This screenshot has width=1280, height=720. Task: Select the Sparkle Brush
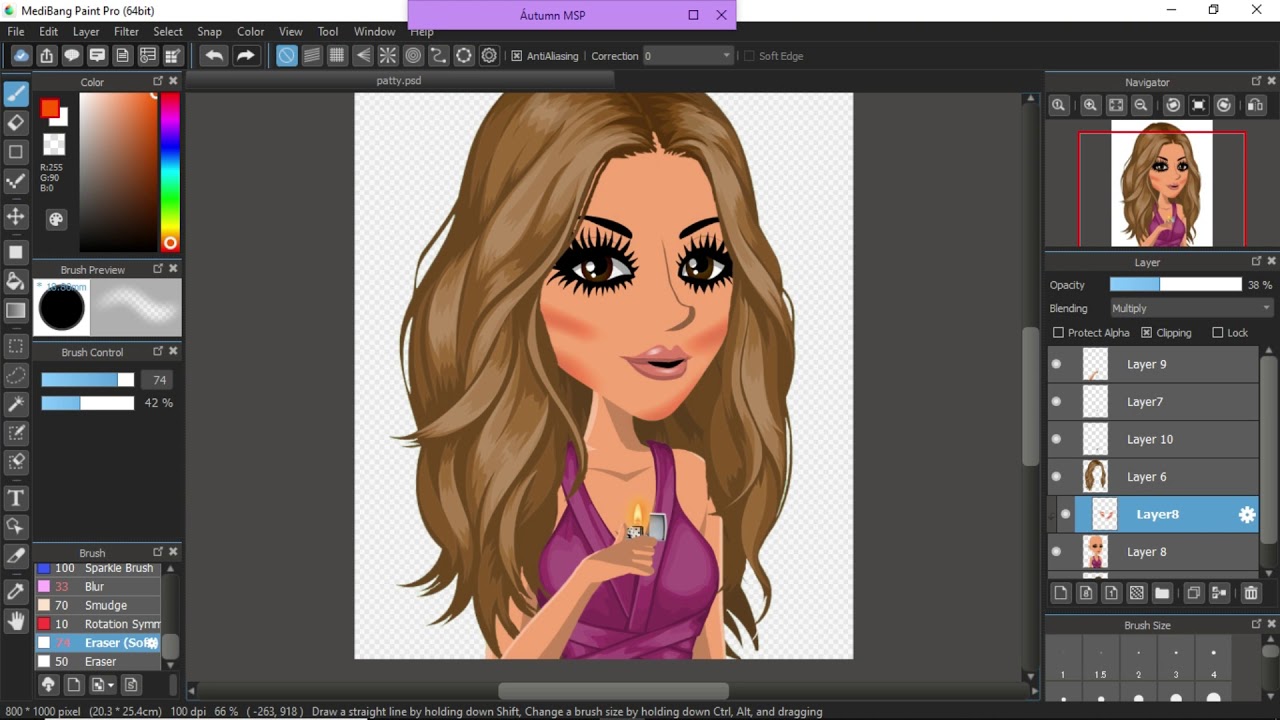point(98,568)
